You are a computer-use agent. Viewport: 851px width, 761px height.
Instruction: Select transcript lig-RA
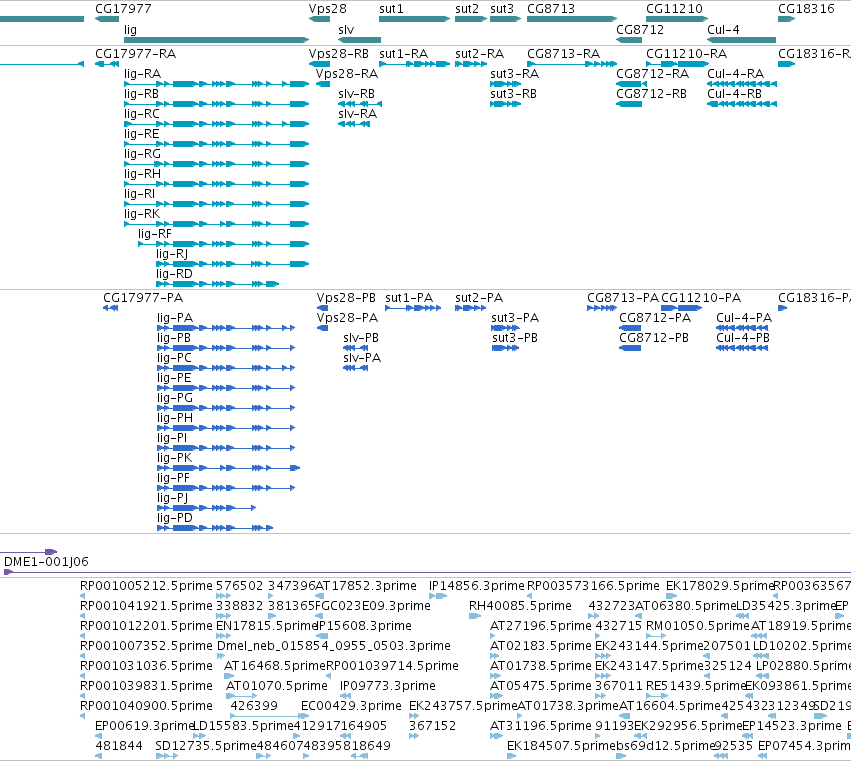click(217, 84)
